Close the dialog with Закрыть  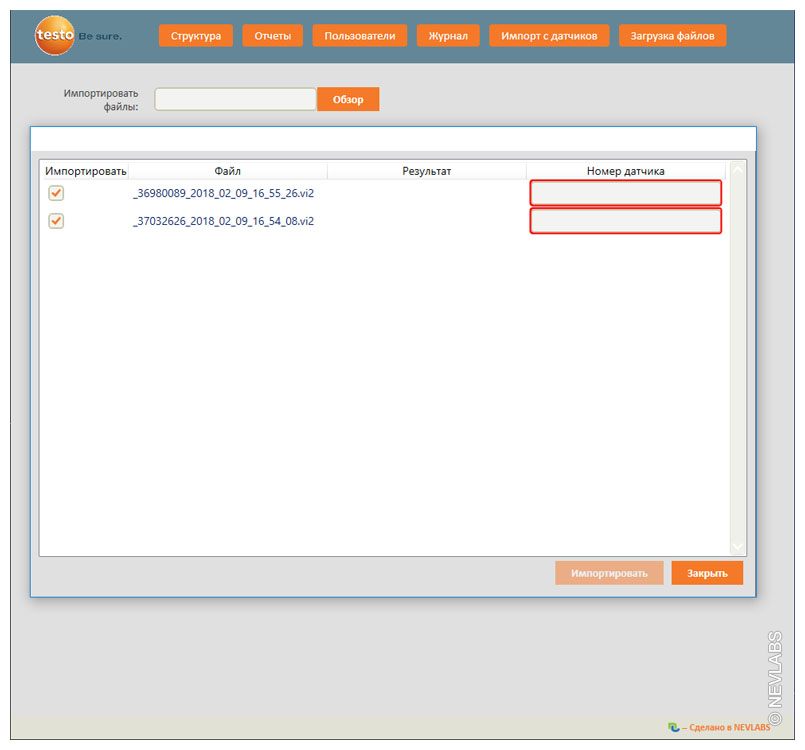tap(707, 573)
